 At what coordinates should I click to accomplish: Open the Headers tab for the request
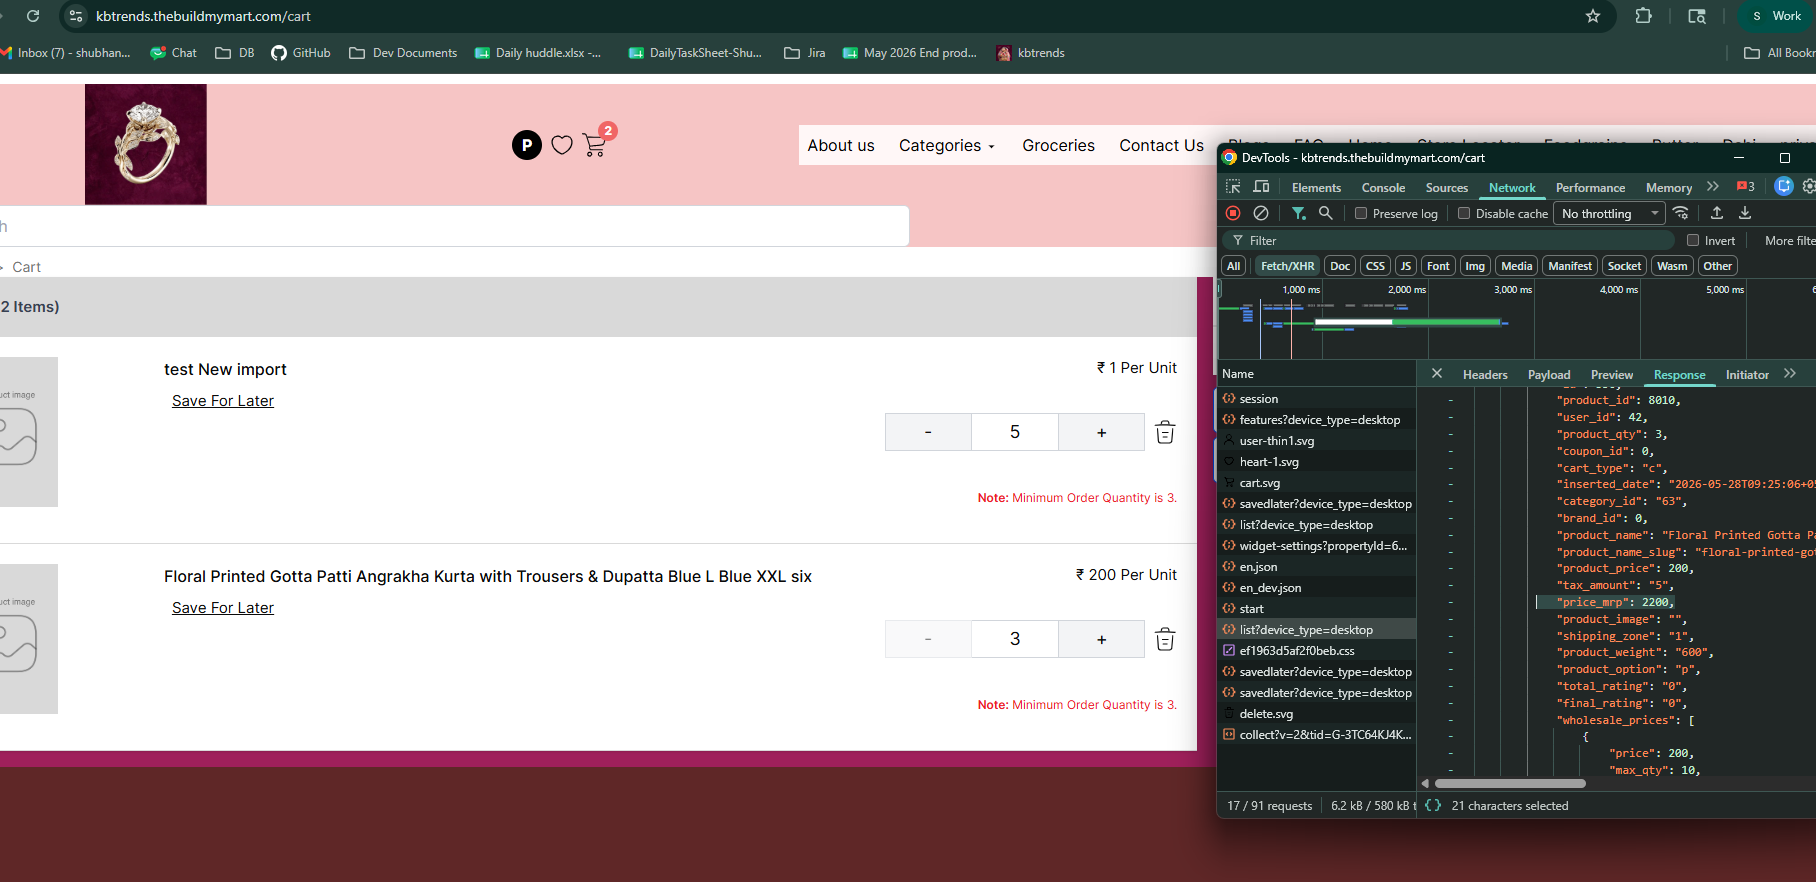point(1485,375)
